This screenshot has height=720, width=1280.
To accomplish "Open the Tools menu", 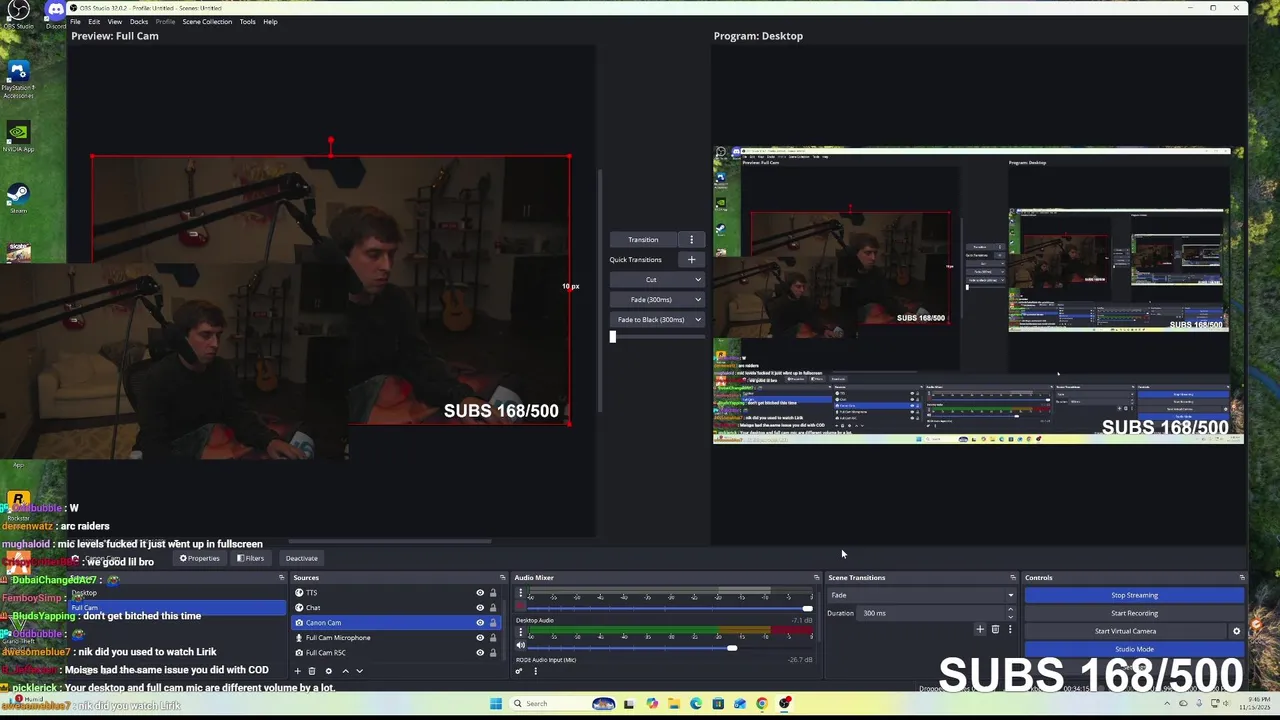I will pyautogui.click(x=247, y=21).
